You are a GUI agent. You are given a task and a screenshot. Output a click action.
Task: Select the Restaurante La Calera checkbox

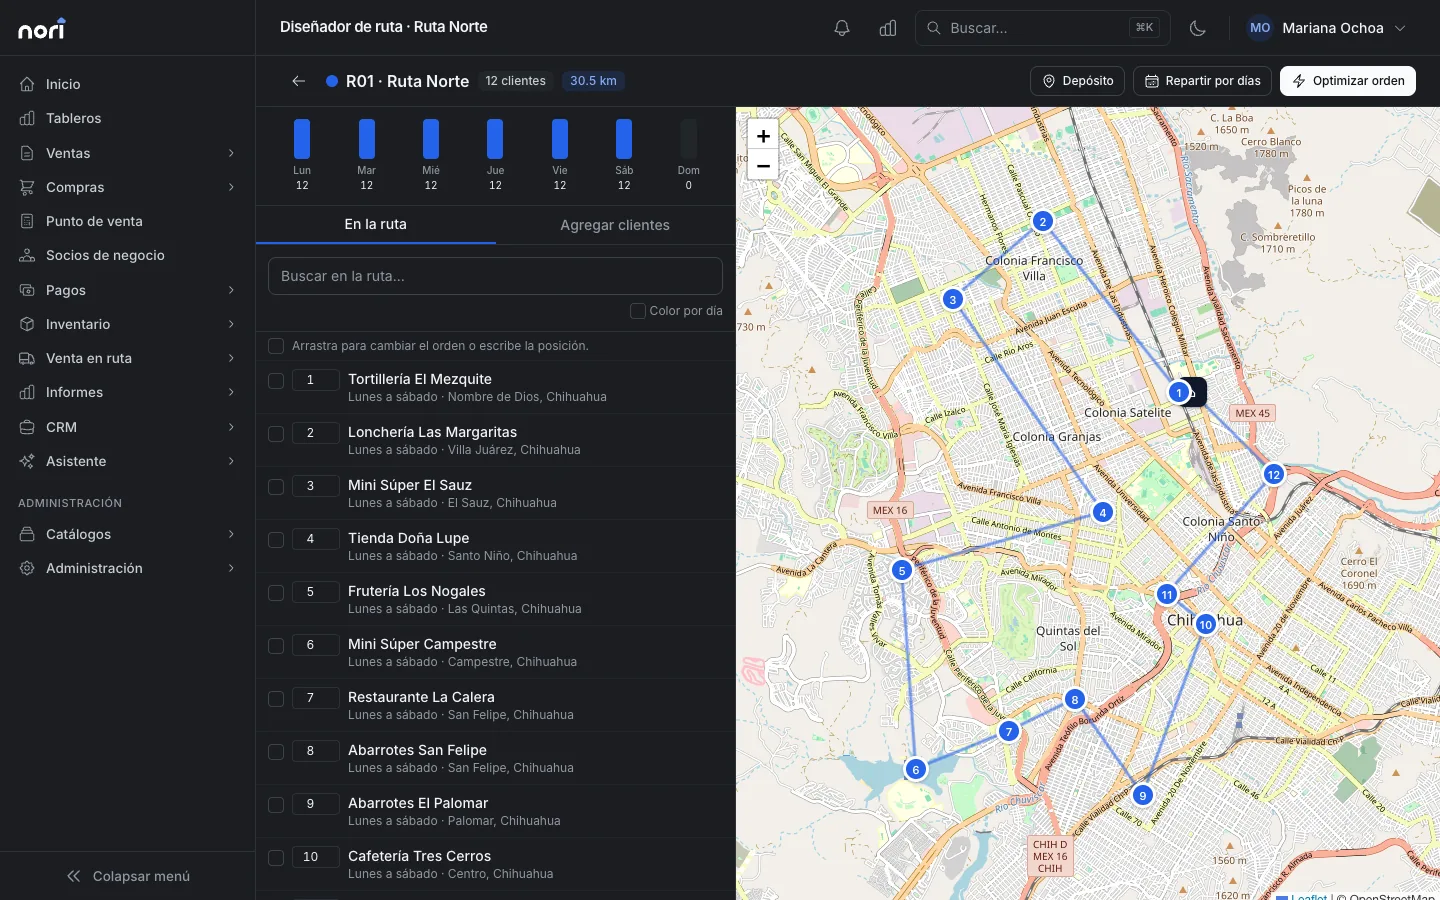click(x=276, y=698)
